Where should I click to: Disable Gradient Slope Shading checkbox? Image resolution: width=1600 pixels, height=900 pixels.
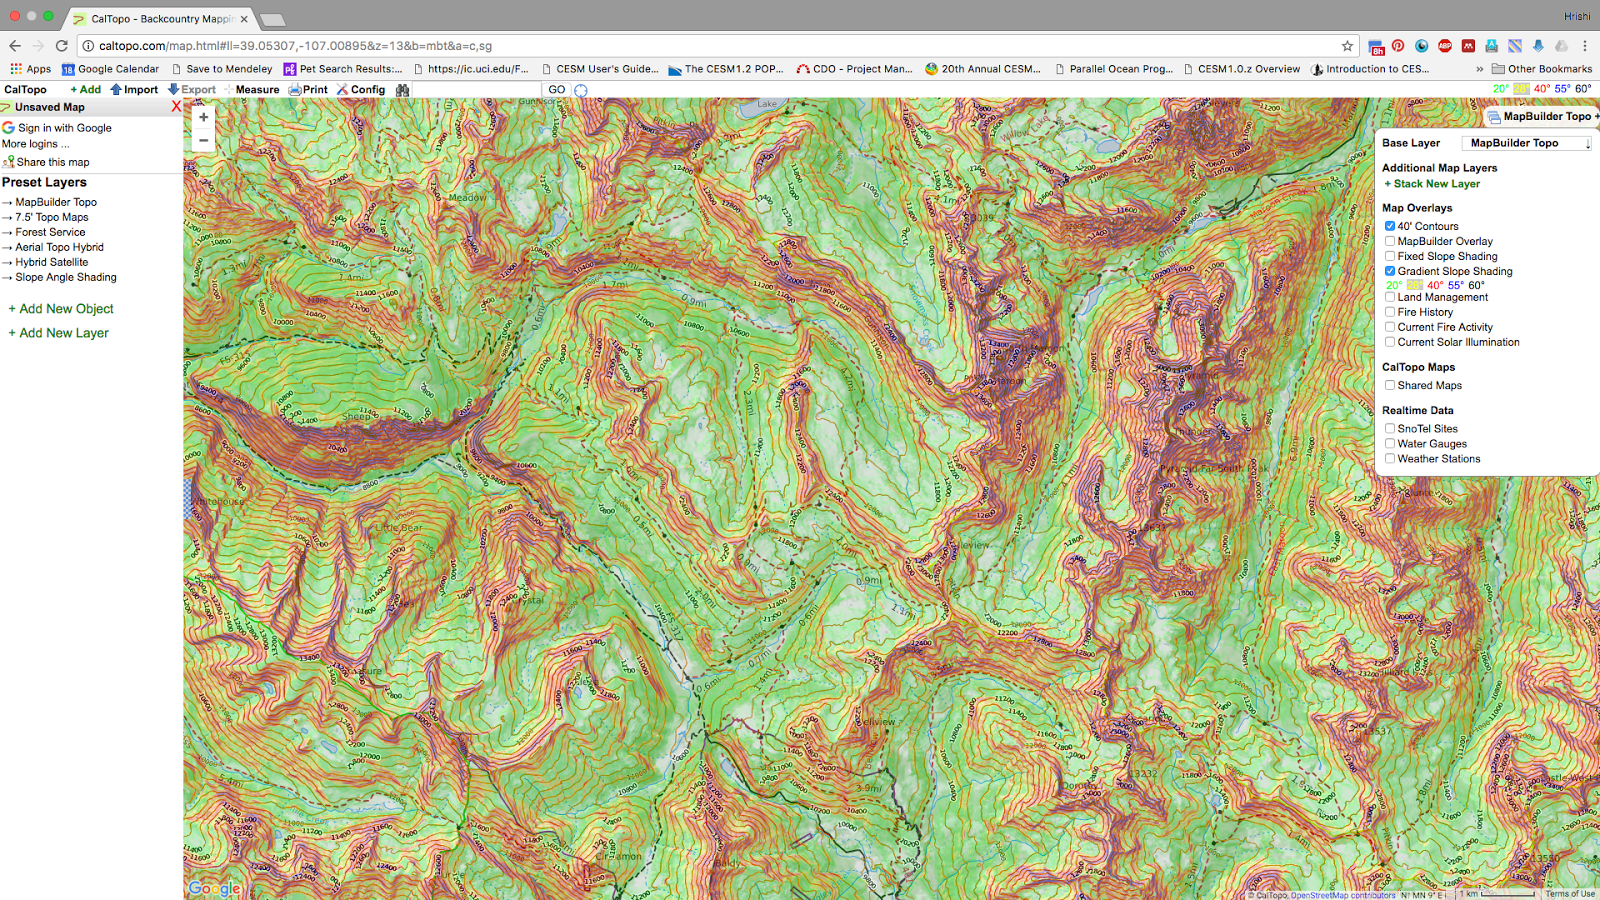point(1390,271)
